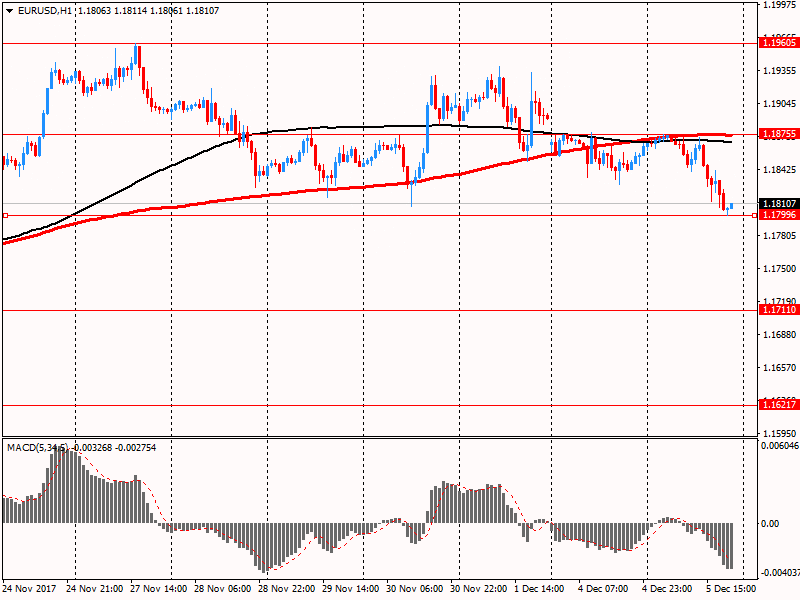Click the current price label 1.18107
Image resolution: width=800 pixels, height=600 pixels.
click(779, 204)
